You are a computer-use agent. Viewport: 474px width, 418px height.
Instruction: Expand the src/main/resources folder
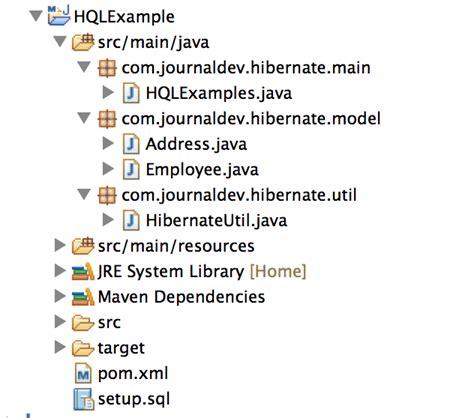point(60,245)
